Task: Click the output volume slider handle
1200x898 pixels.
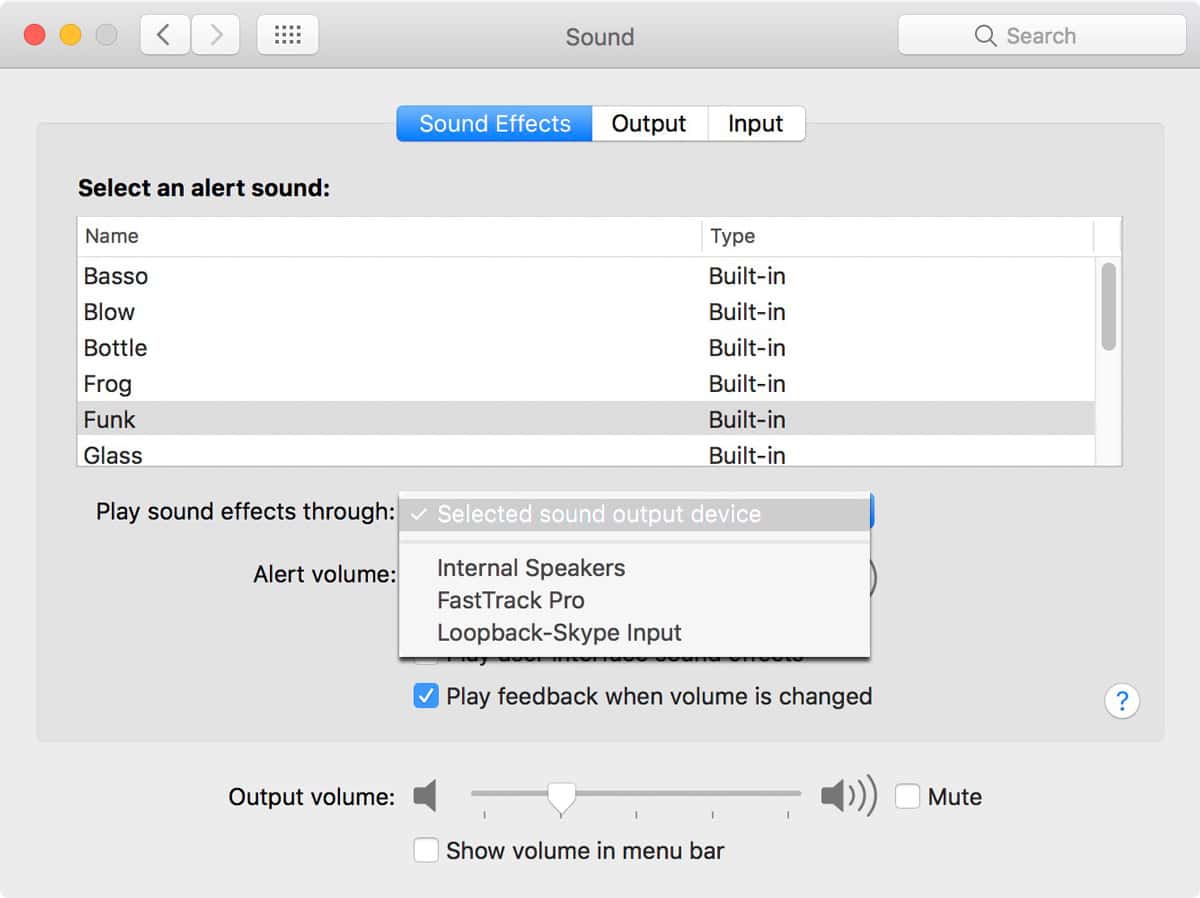Action: (x=561, y=795)
